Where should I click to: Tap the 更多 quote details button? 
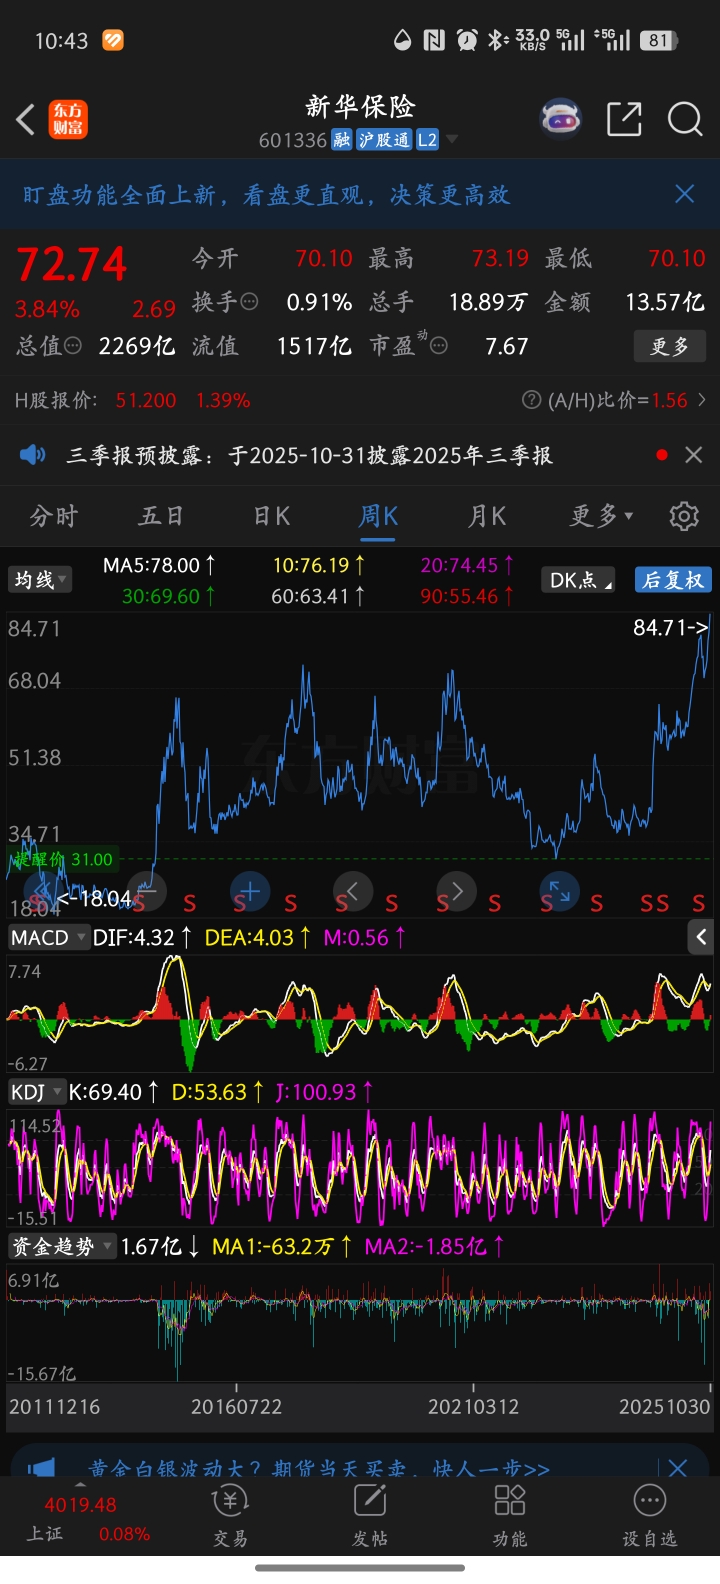pos(670,346)
